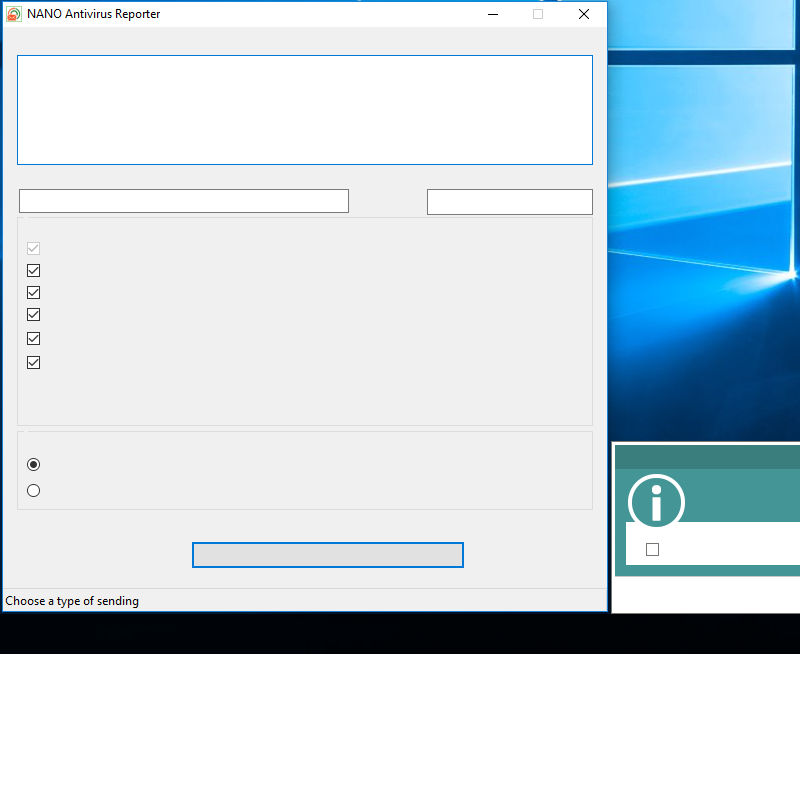
Task: Minimize the NANO Antivirus Reporter window
Action: [492, 14]
